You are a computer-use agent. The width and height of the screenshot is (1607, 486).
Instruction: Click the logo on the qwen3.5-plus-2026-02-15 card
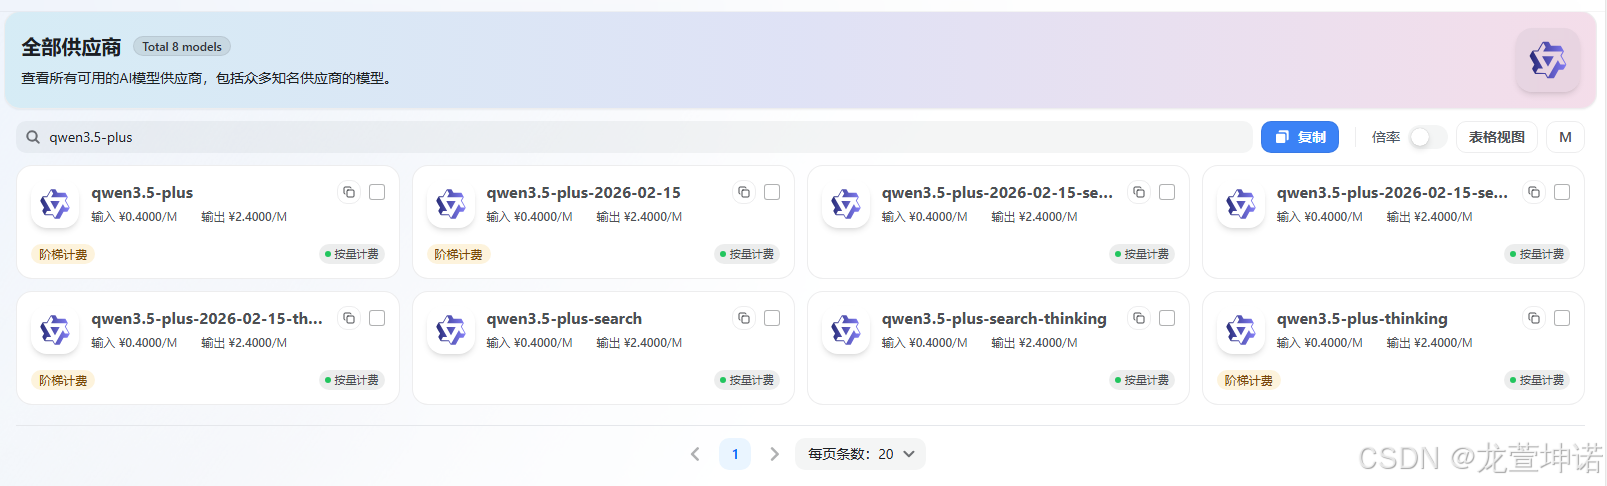coord(451,204)
